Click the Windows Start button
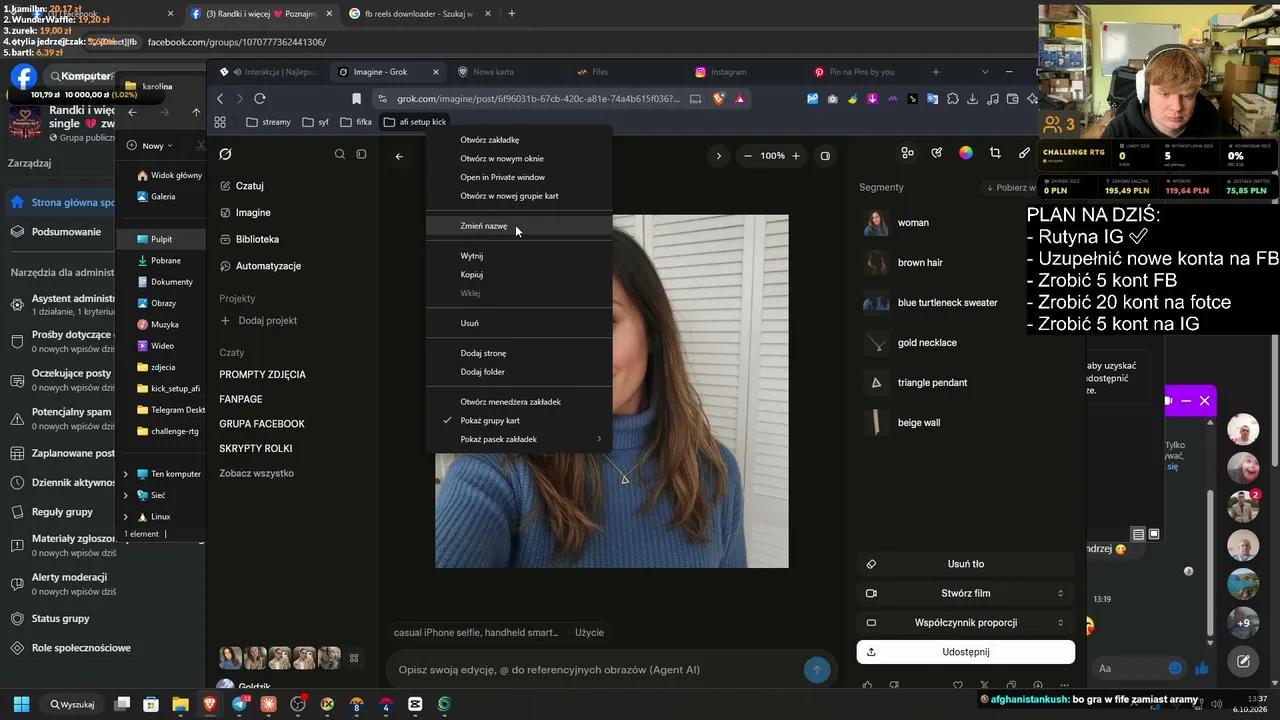Screen dimensions: 1280x720 pos(21,704)
